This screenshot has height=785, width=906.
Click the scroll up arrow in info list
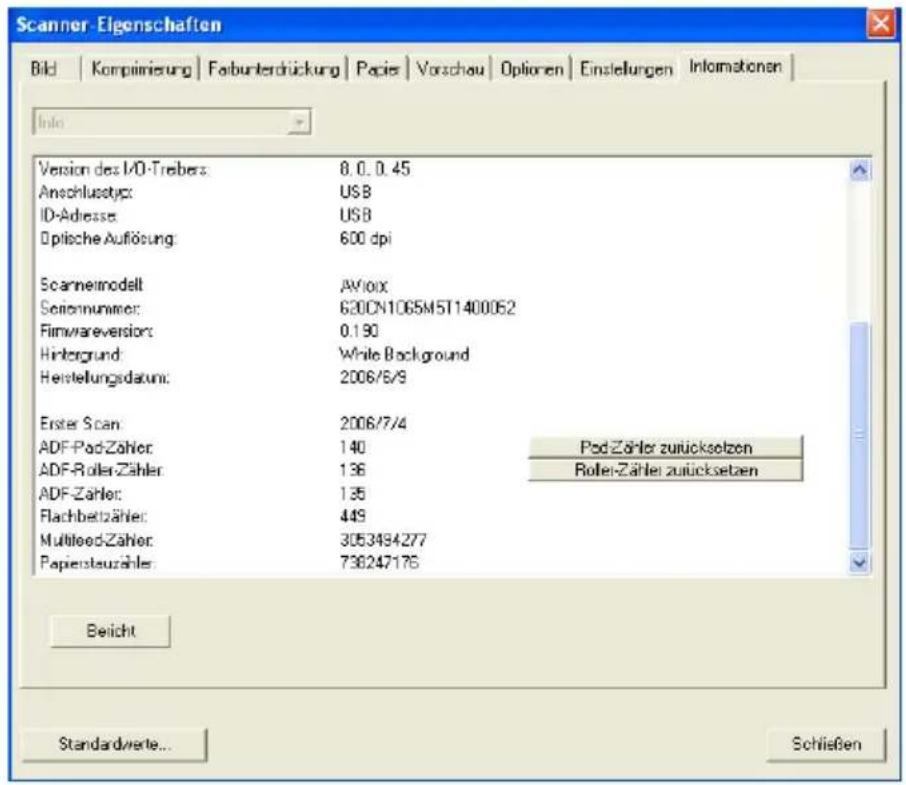click(x=859, y=170)
